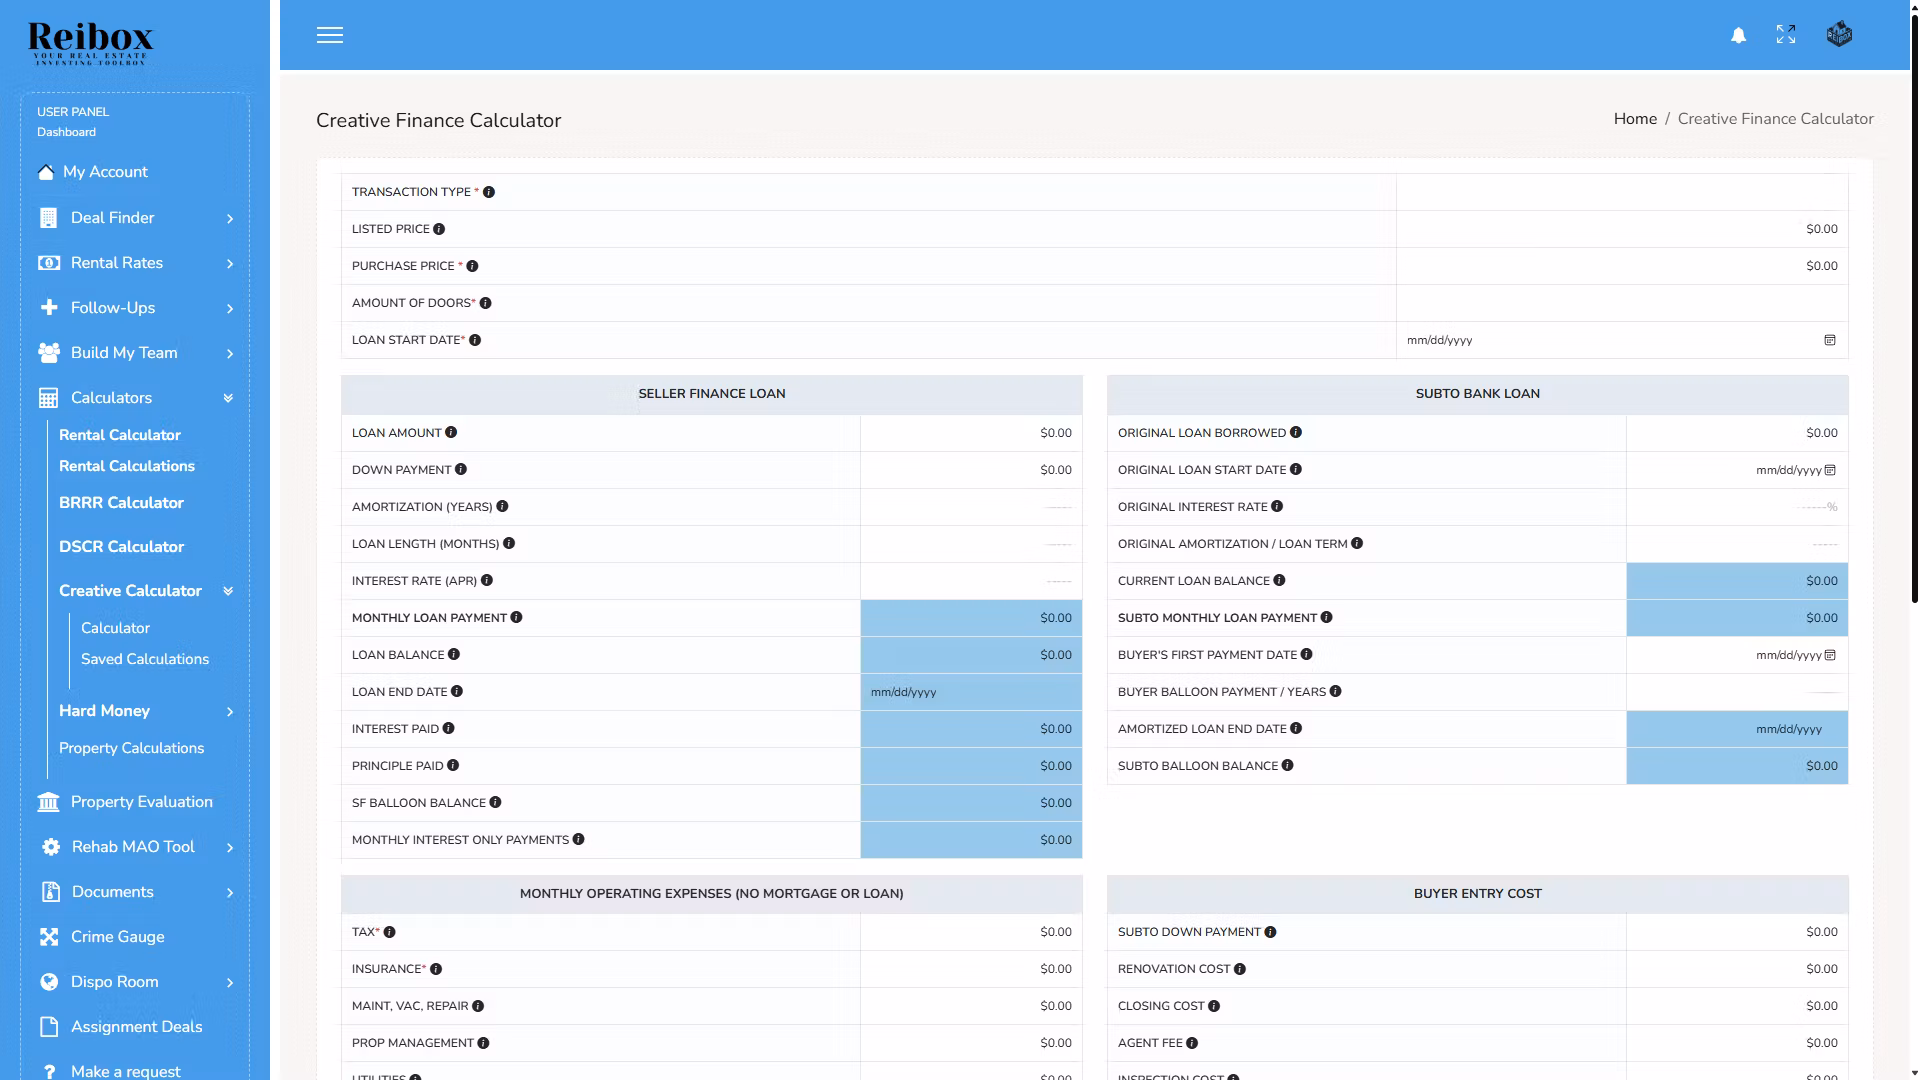Open calendar for Original Loan Start Date

tap(1830, 470)
